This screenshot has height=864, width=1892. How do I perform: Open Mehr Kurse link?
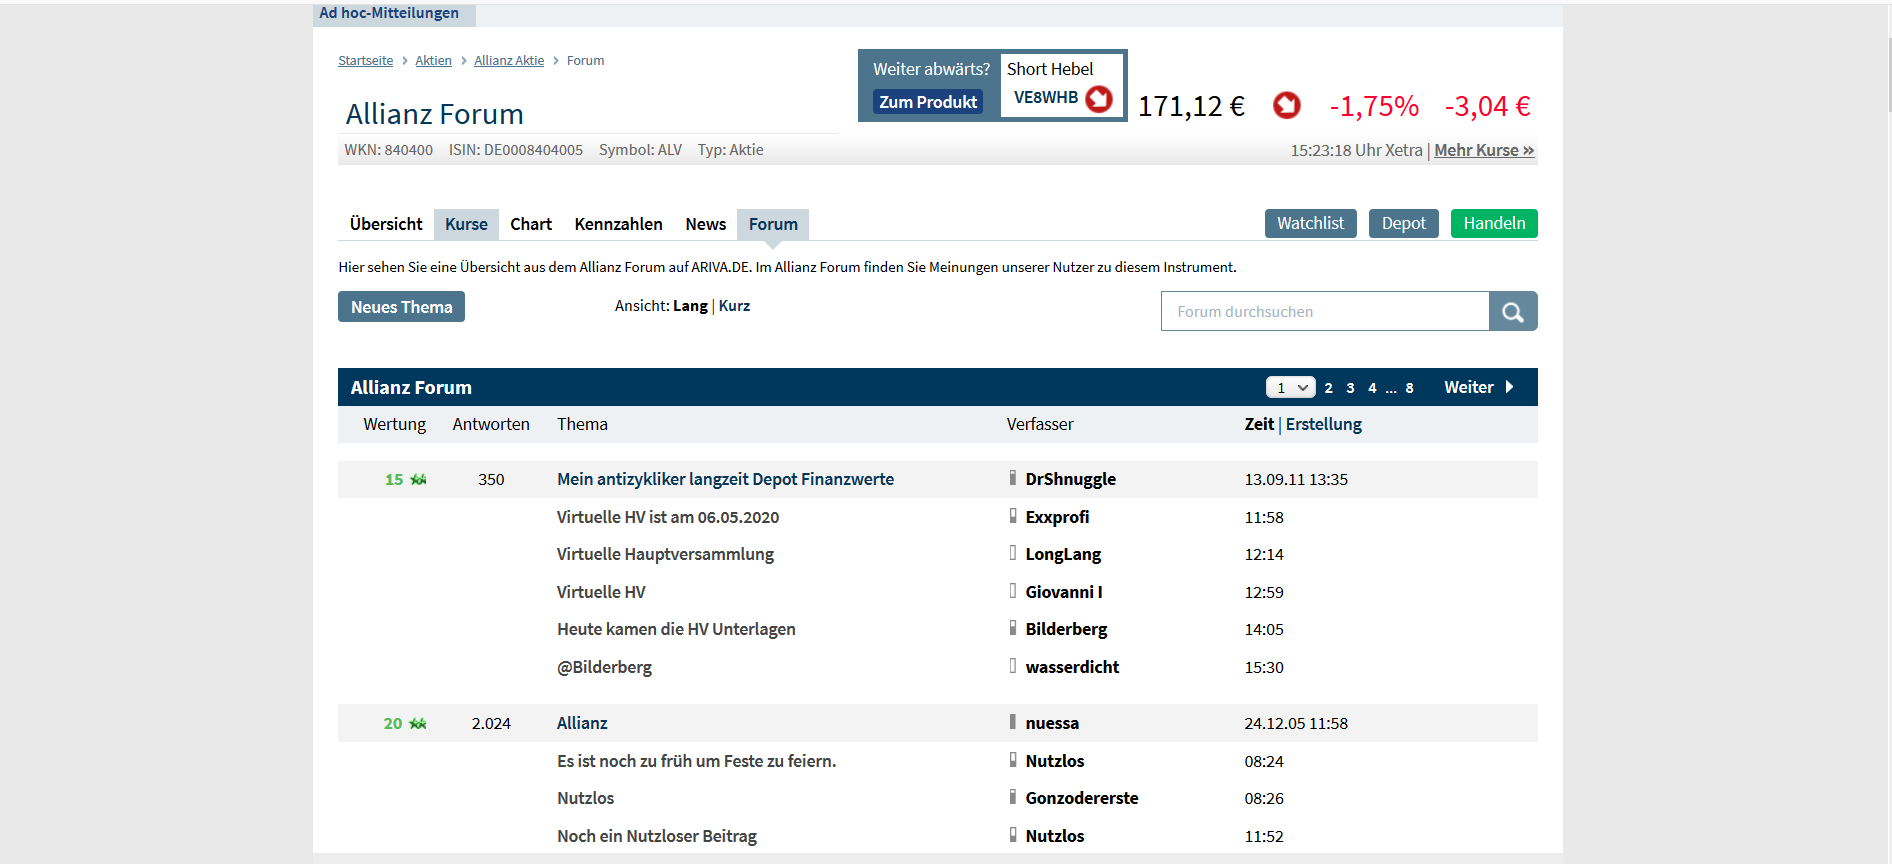coord(1483,150)
